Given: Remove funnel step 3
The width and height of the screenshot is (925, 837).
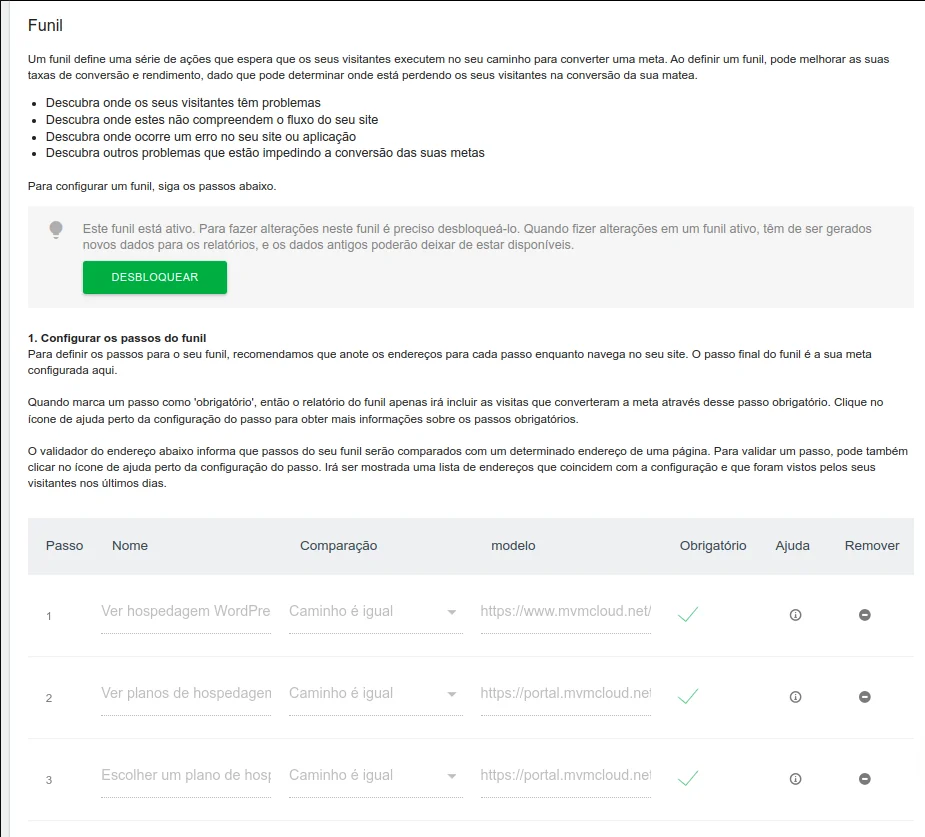Looking at the screenshot, I should (x=865, y=779).
